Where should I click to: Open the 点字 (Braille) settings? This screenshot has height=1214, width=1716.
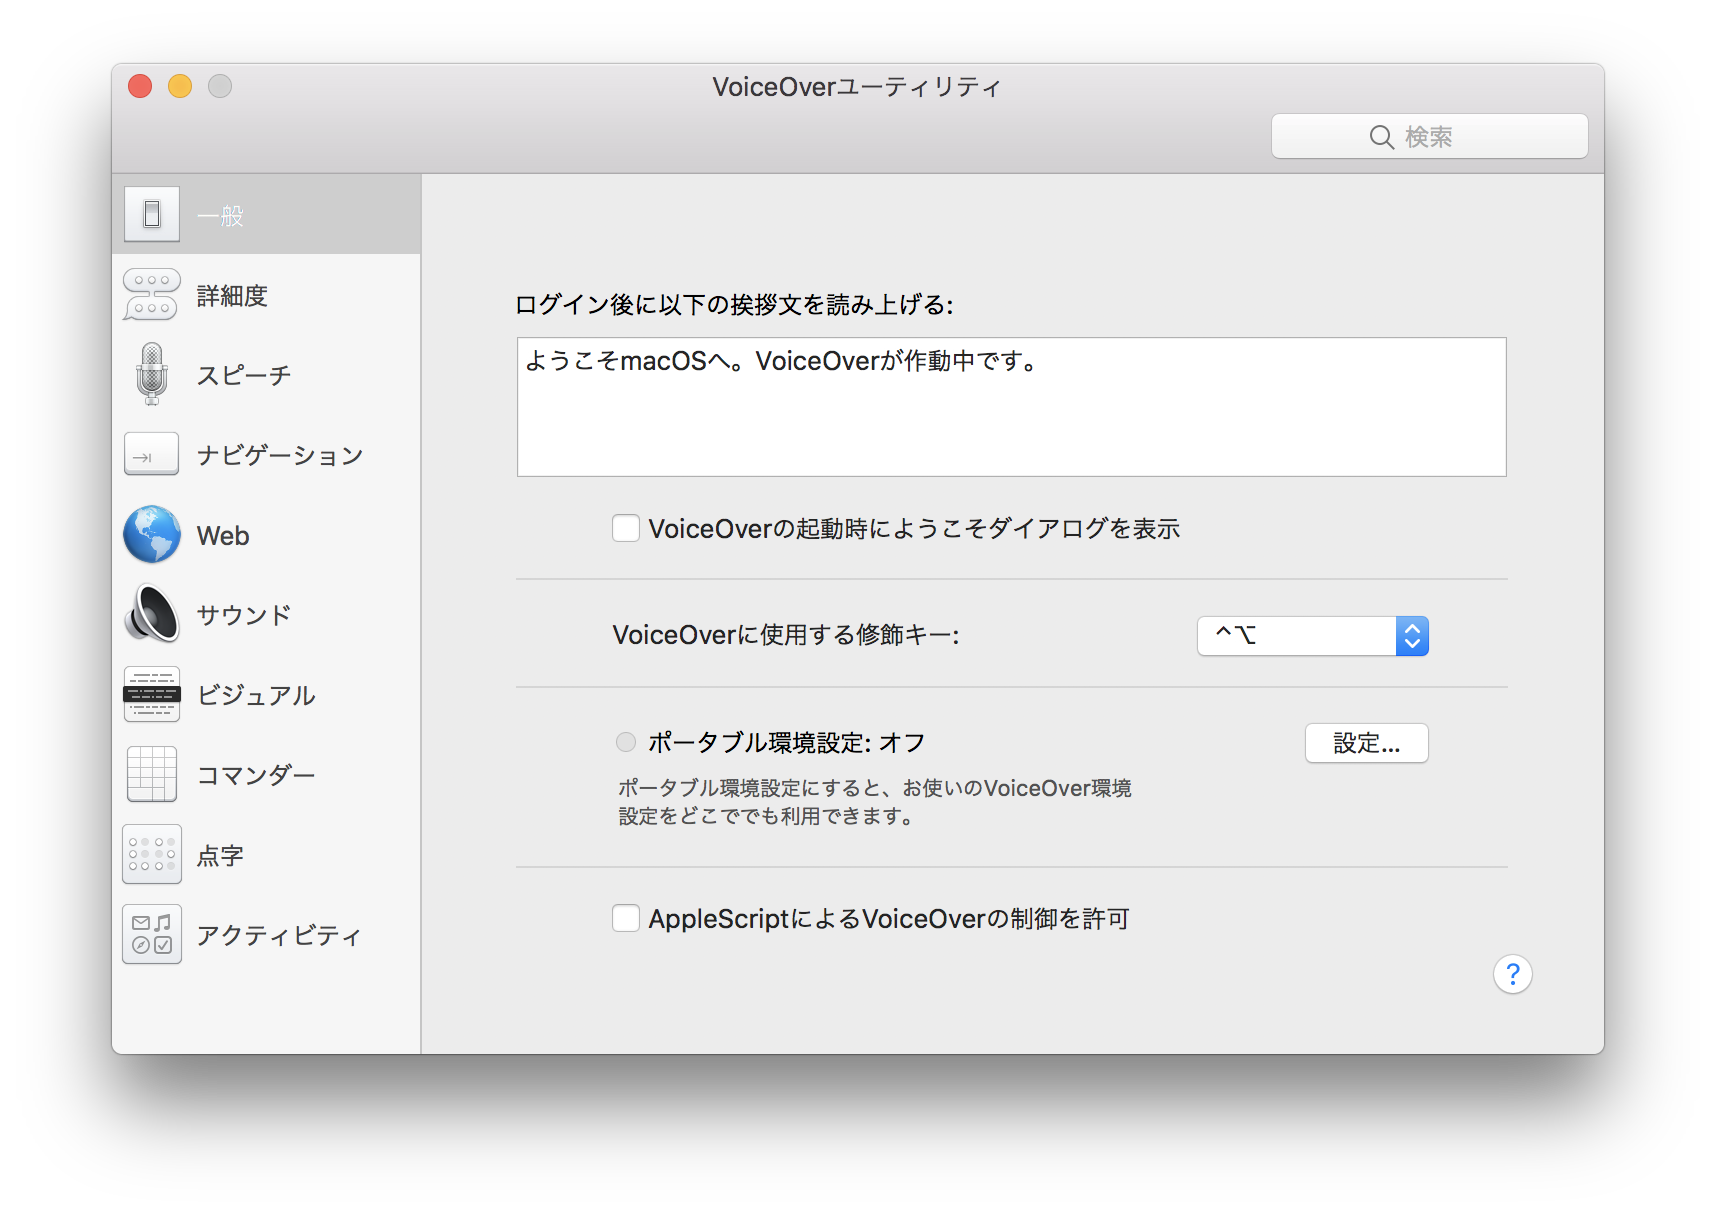pos(151,853)
